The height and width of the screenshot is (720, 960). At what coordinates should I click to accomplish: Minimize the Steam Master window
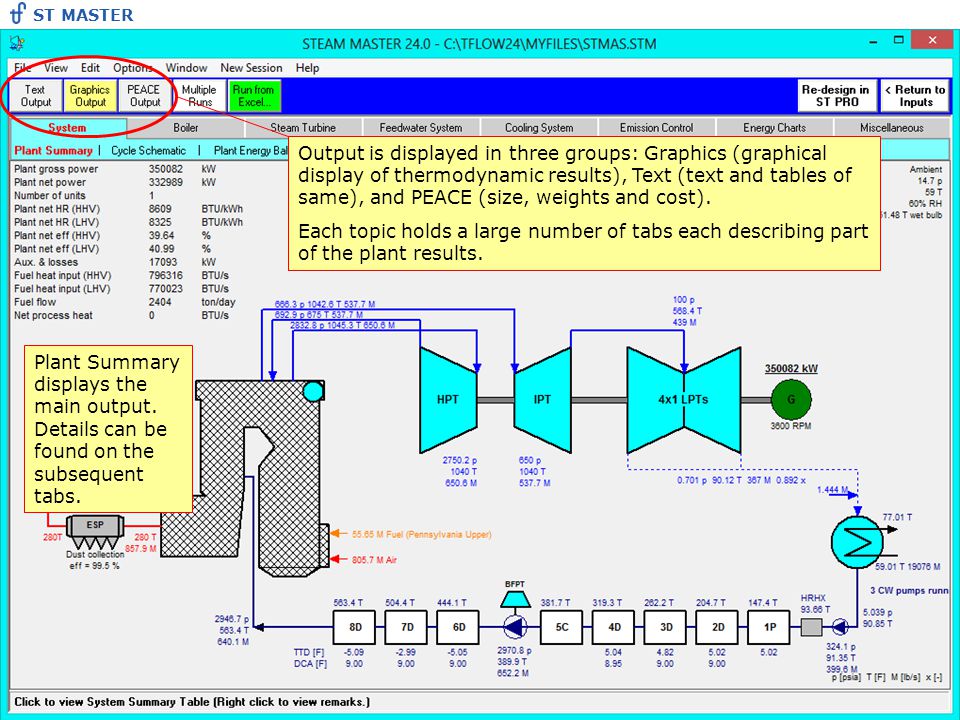[x=874, y=42]
